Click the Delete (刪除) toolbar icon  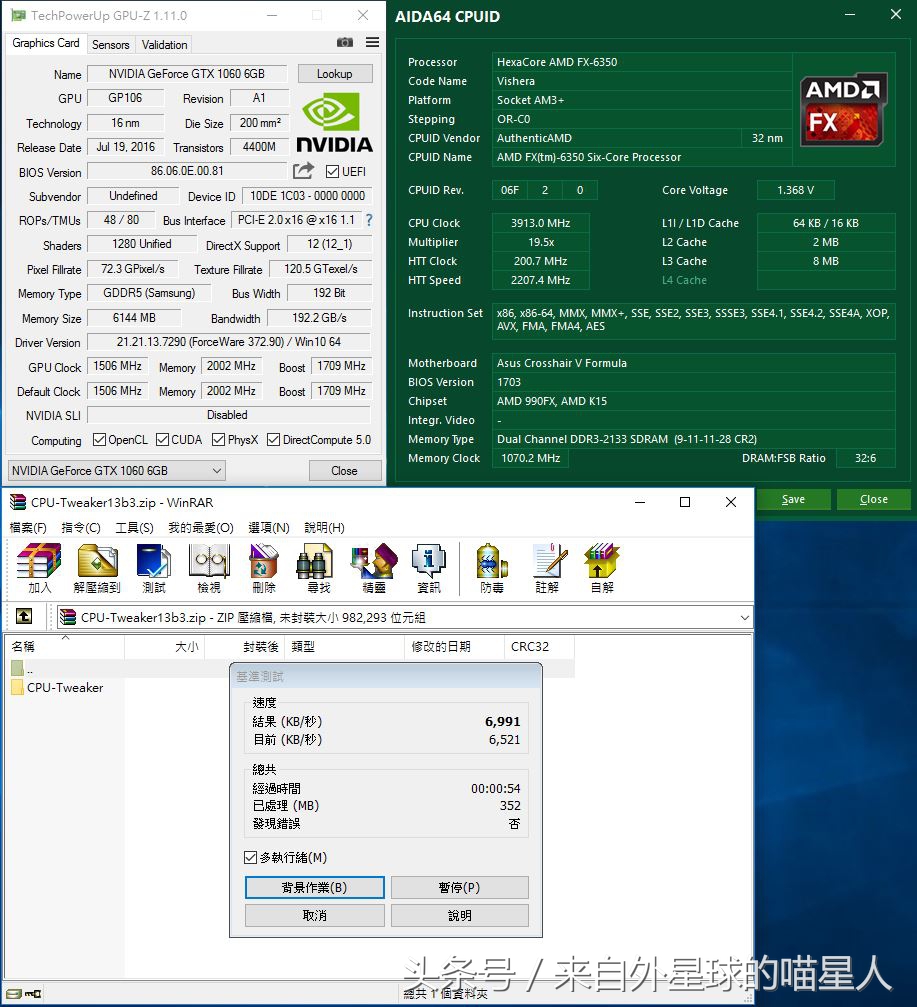point(264,568)
